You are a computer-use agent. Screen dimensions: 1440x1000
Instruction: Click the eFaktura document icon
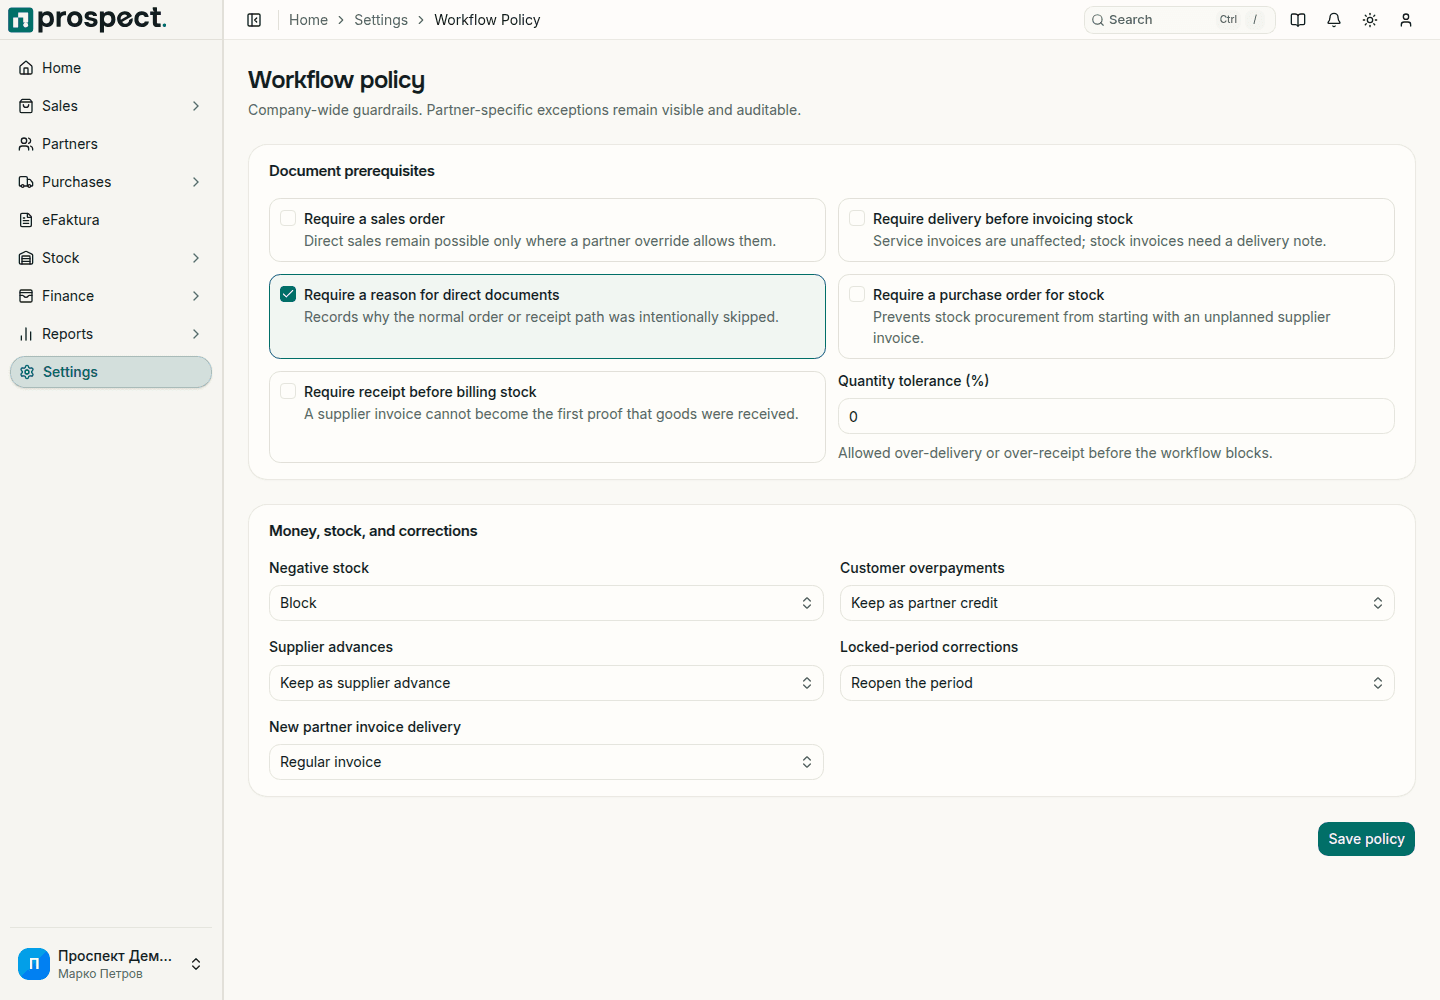click(26, 220)
